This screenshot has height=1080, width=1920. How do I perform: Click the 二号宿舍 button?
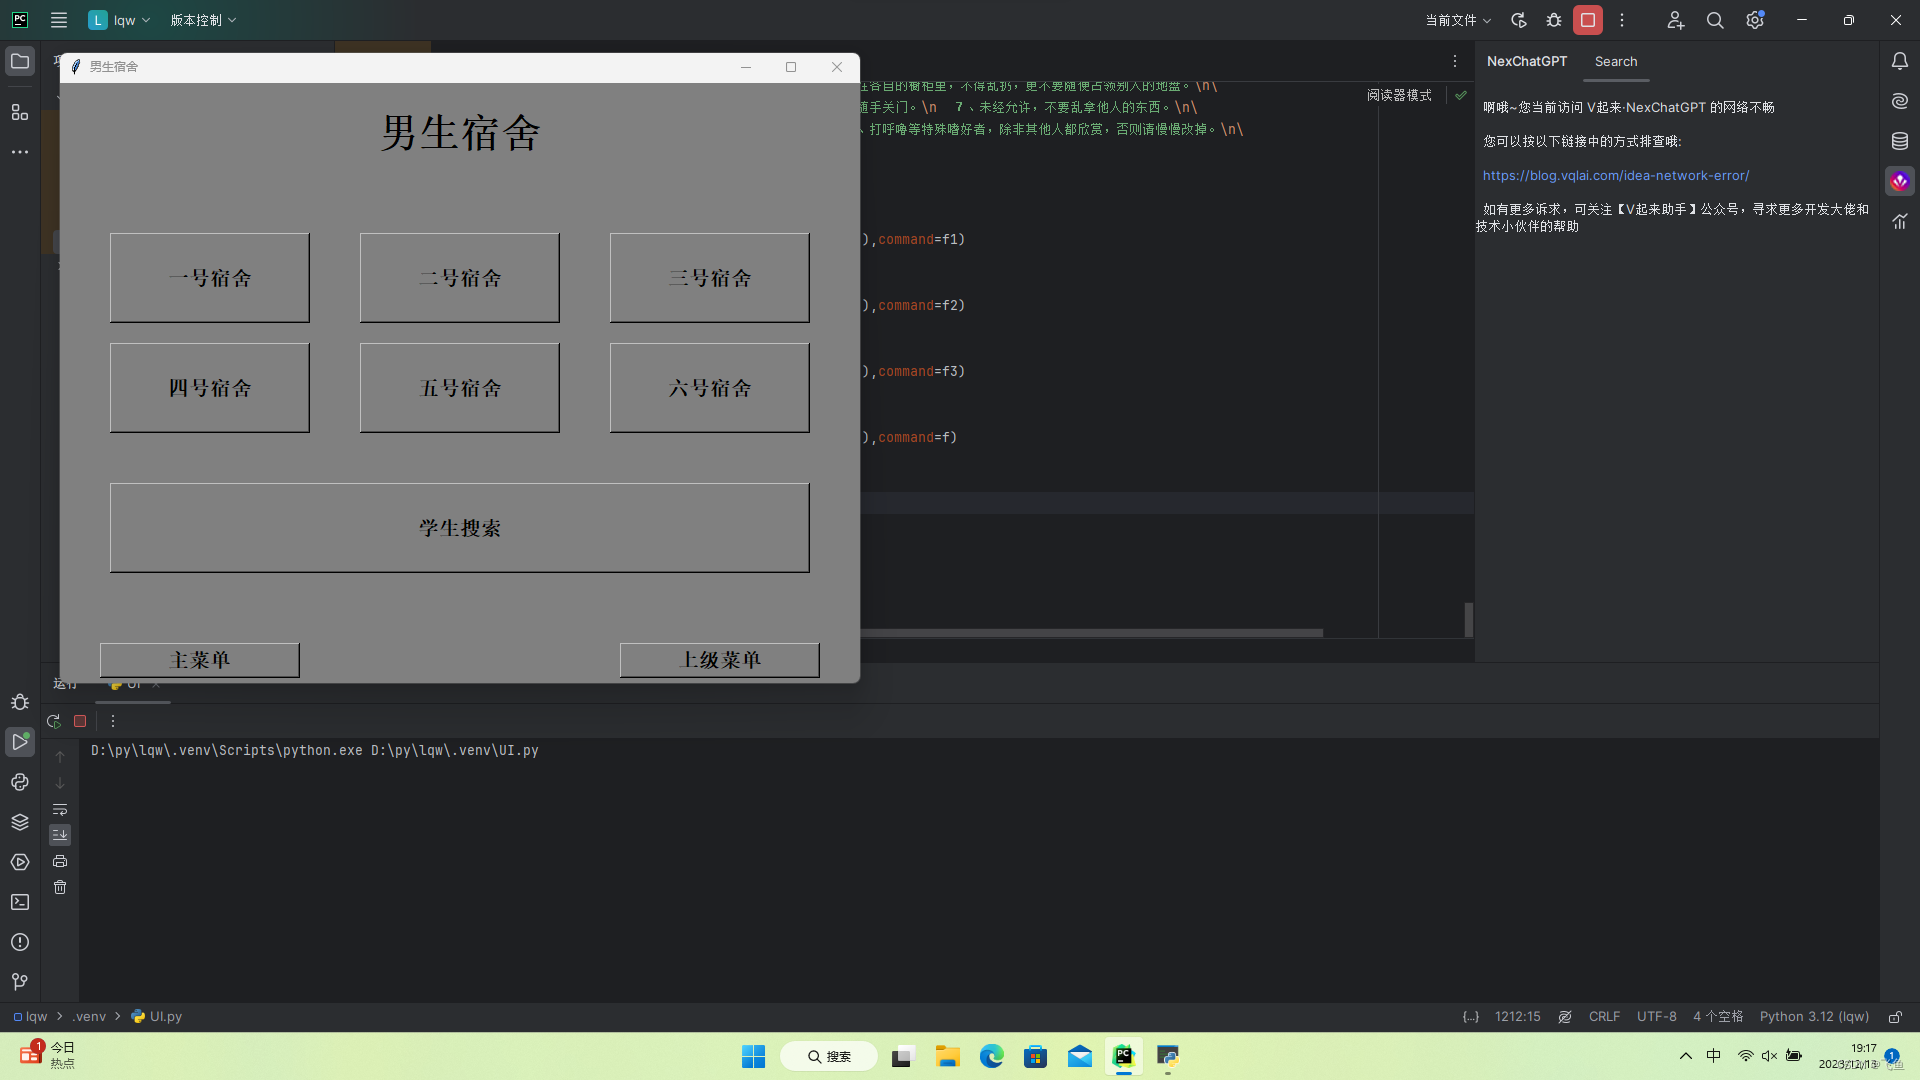[460, 278]
